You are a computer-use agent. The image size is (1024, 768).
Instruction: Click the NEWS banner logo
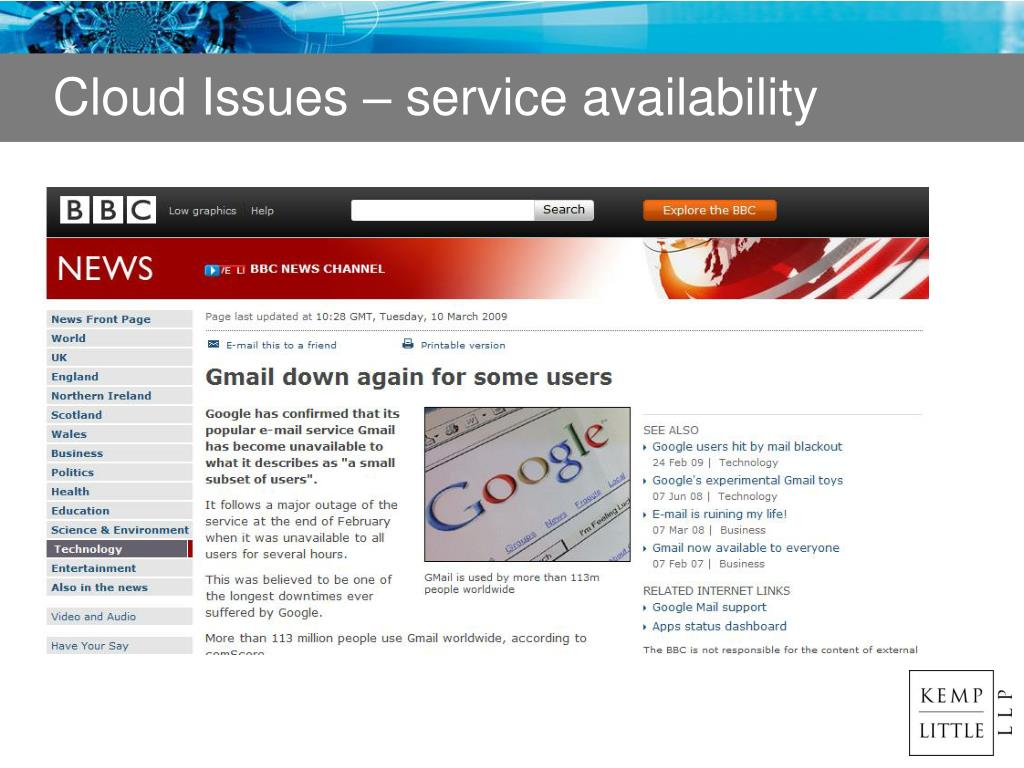(x=105, y=268)
